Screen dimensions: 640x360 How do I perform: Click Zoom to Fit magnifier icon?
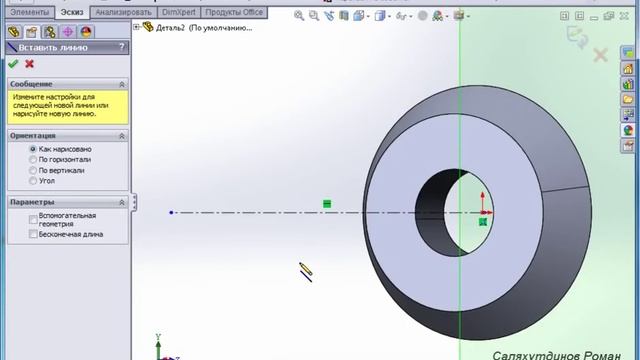point(299,16)
